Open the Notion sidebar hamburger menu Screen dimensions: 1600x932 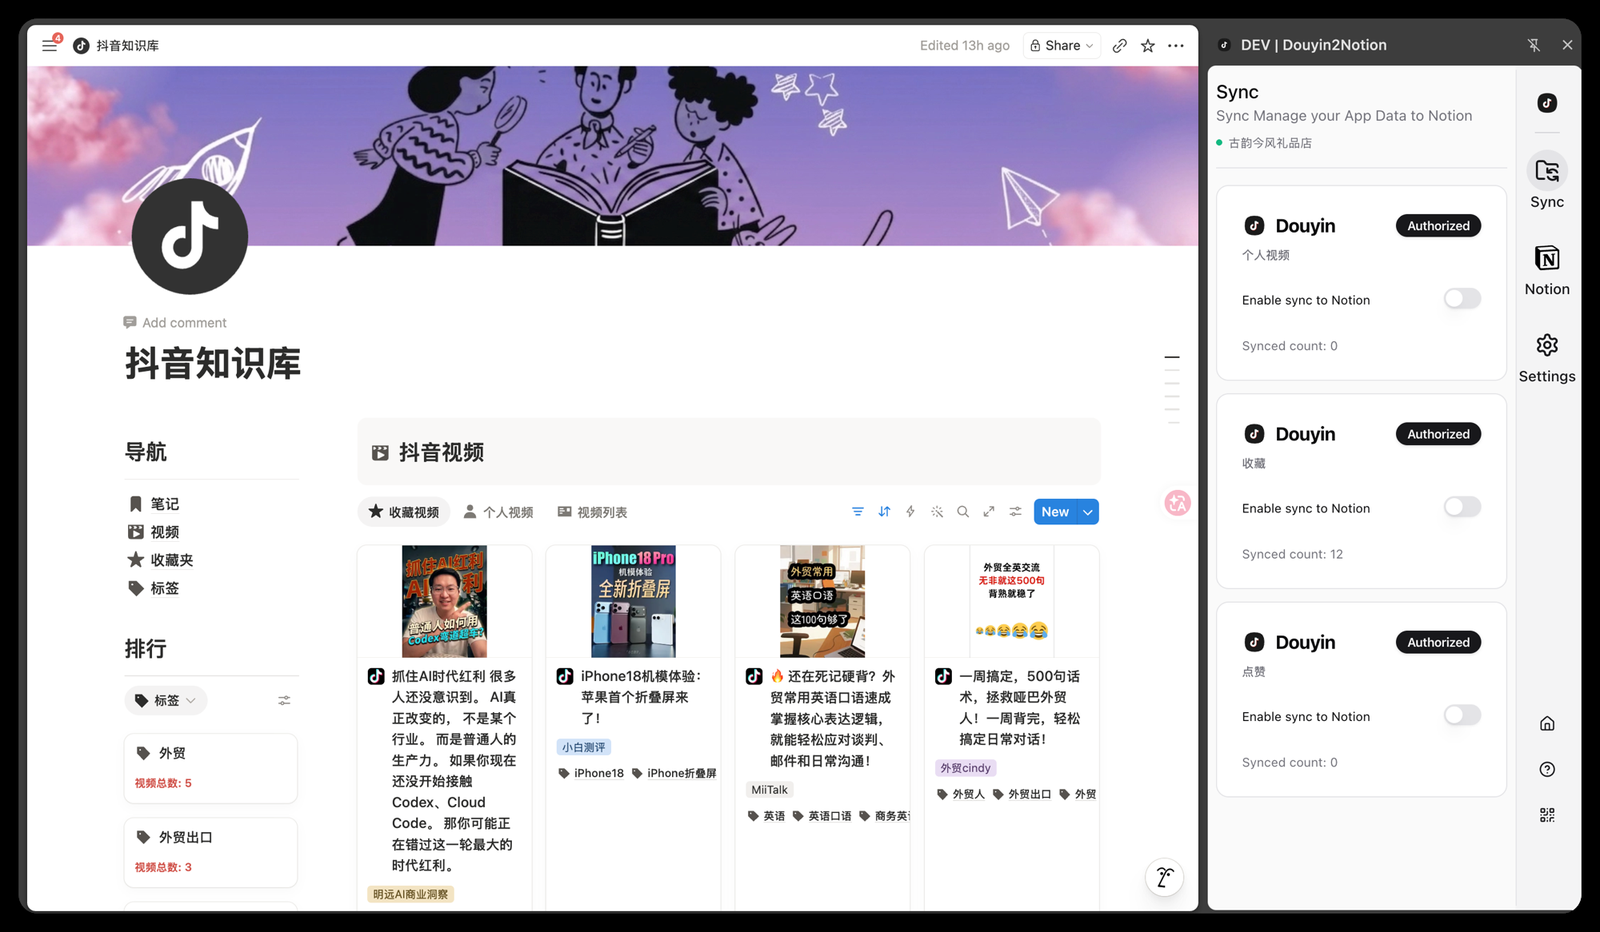[x=49, y=46]
